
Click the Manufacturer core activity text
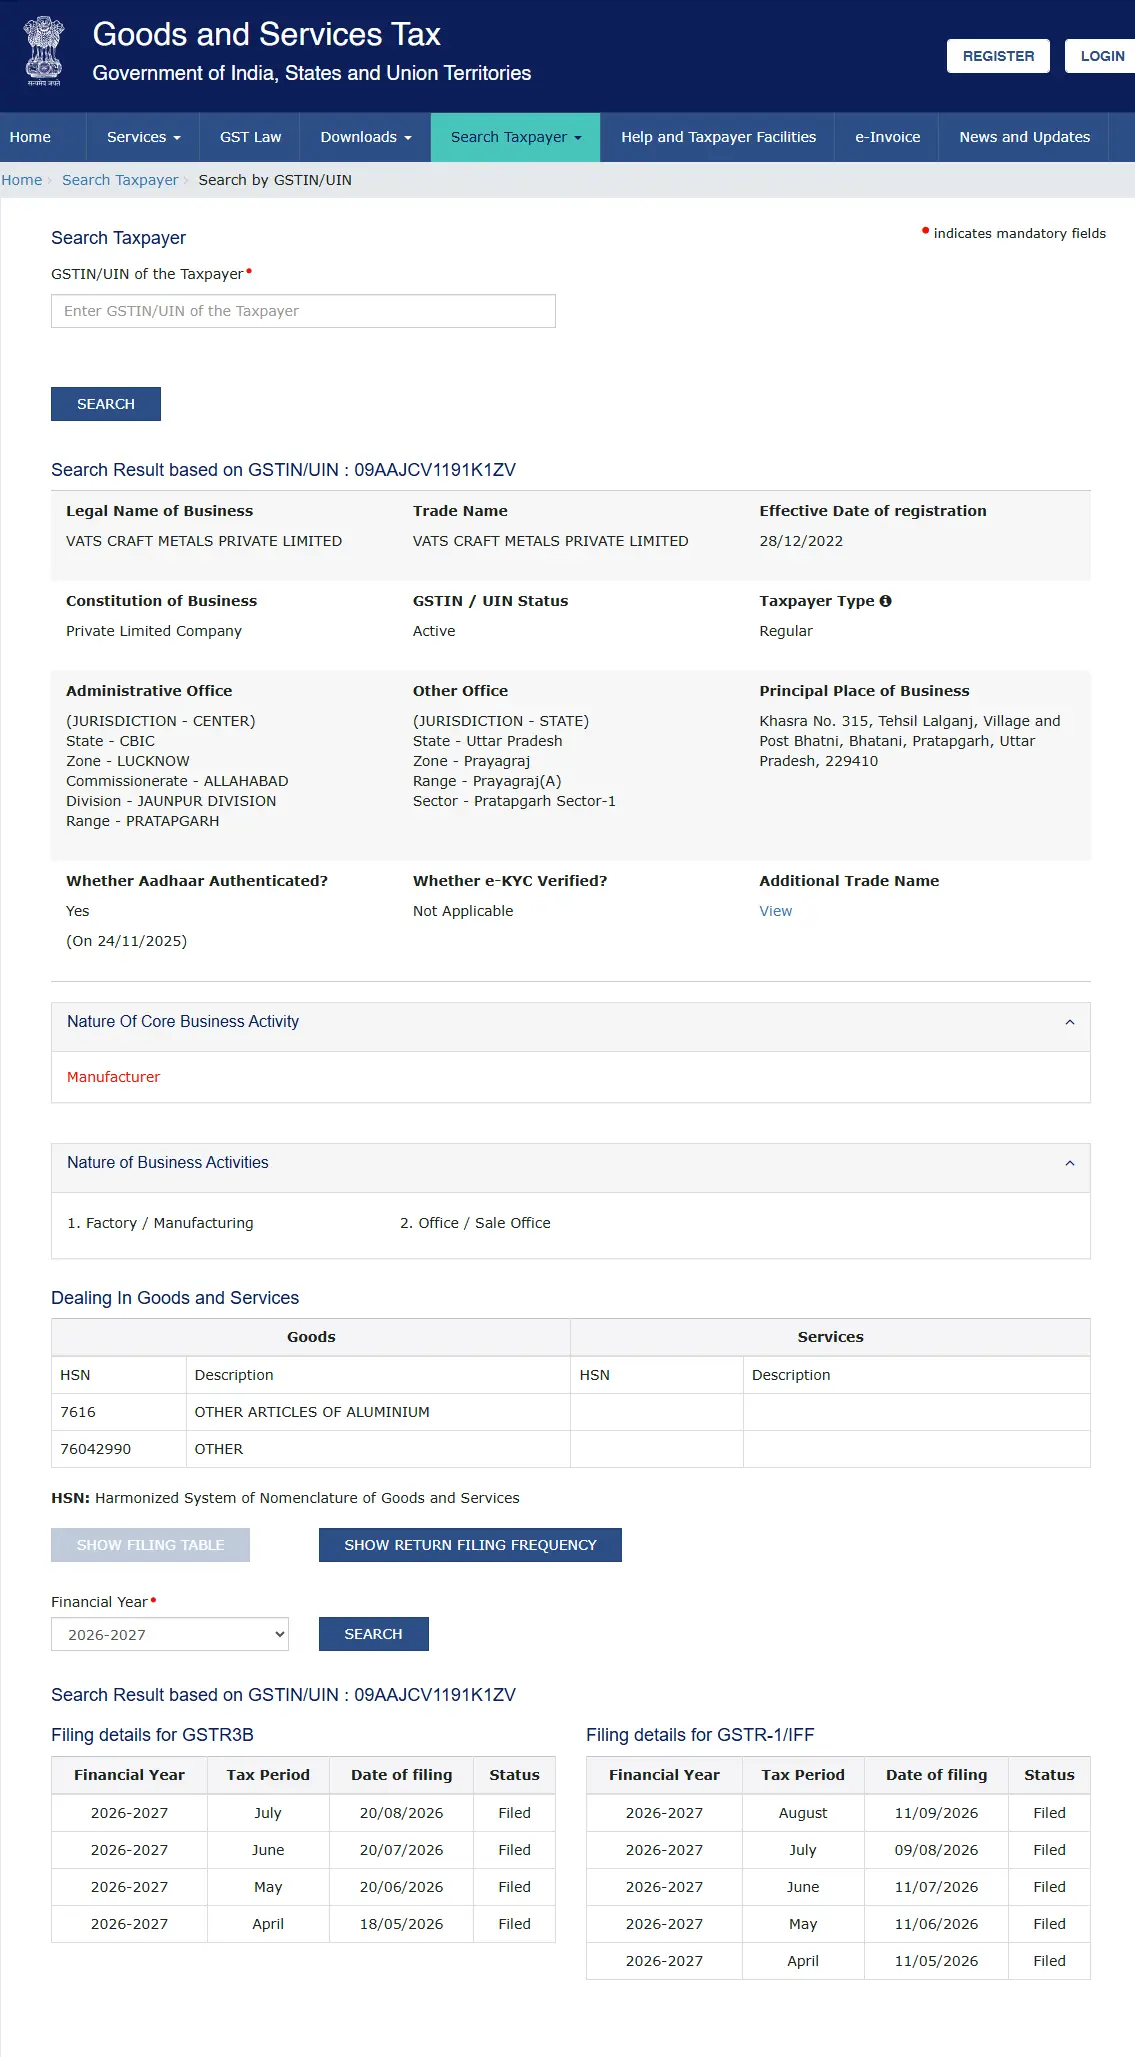(113, 1077)
